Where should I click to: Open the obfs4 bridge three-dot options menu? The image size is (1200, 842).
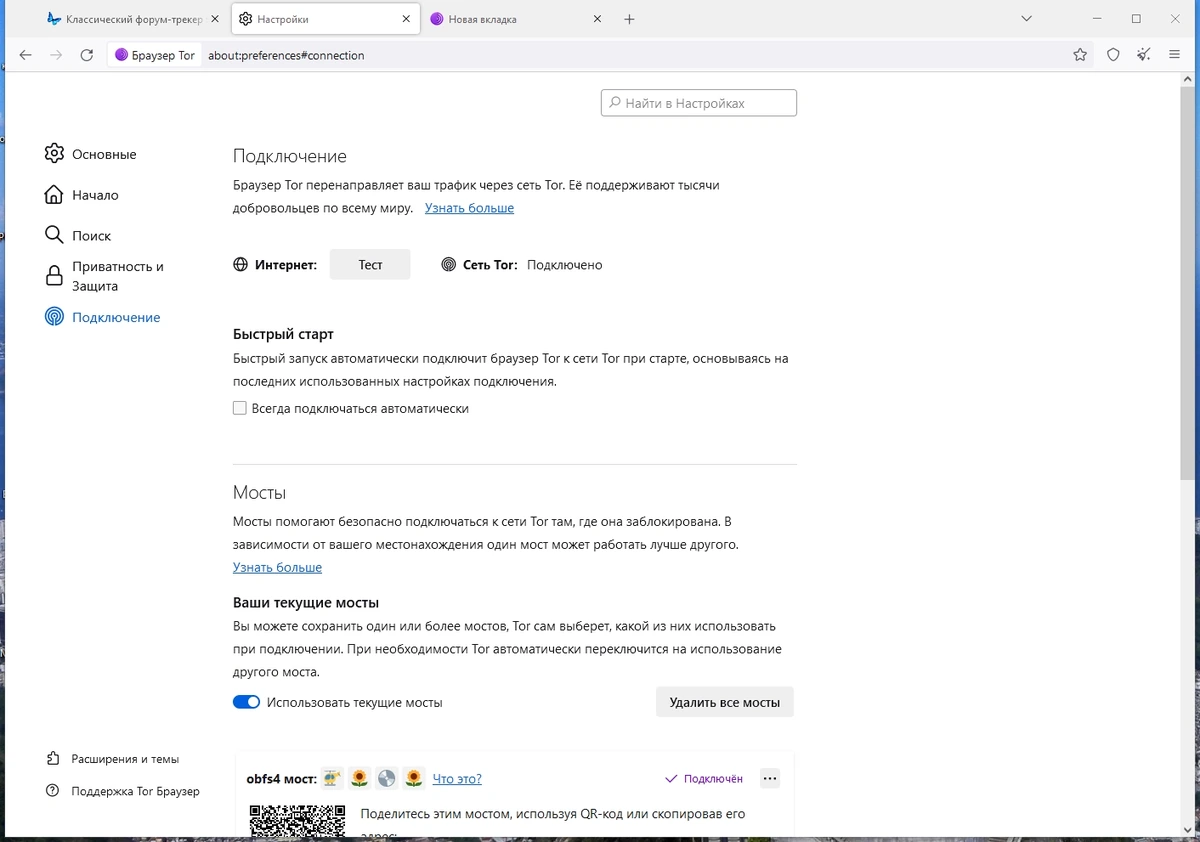(769, 778)
